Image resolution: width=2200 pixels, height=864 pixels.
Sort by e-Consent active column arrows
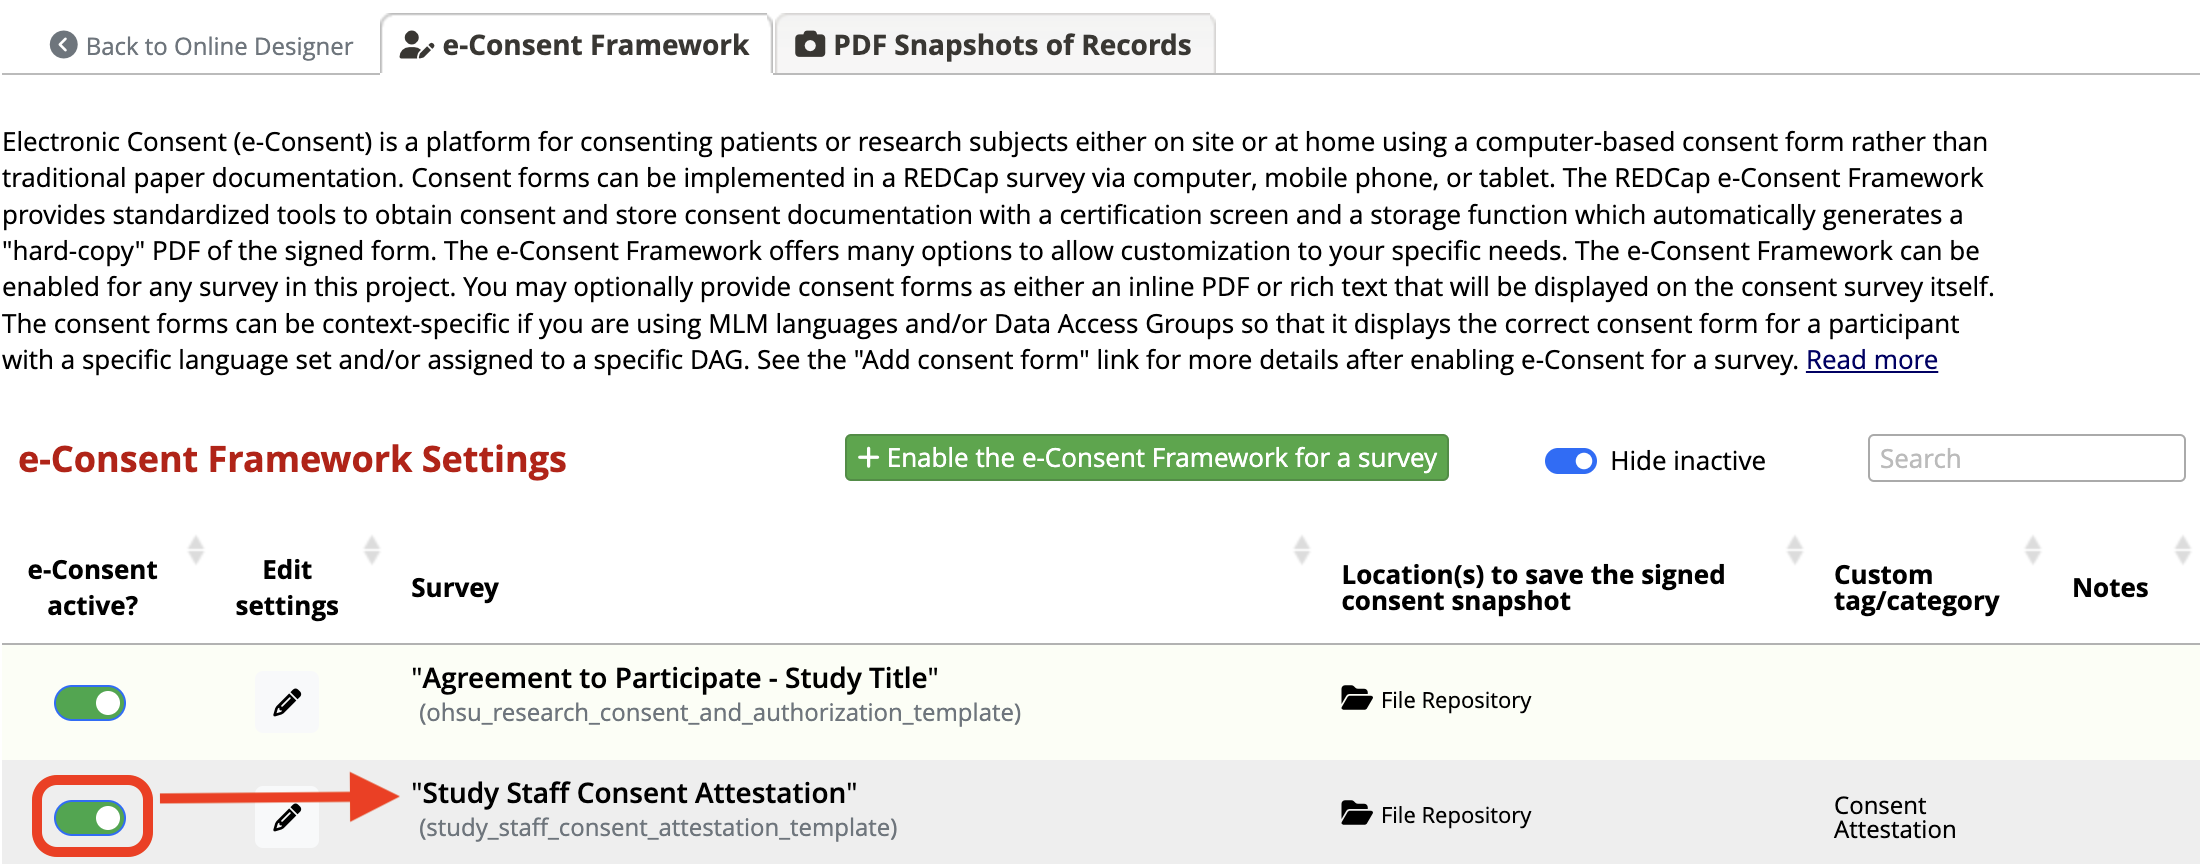click(196, 549)
